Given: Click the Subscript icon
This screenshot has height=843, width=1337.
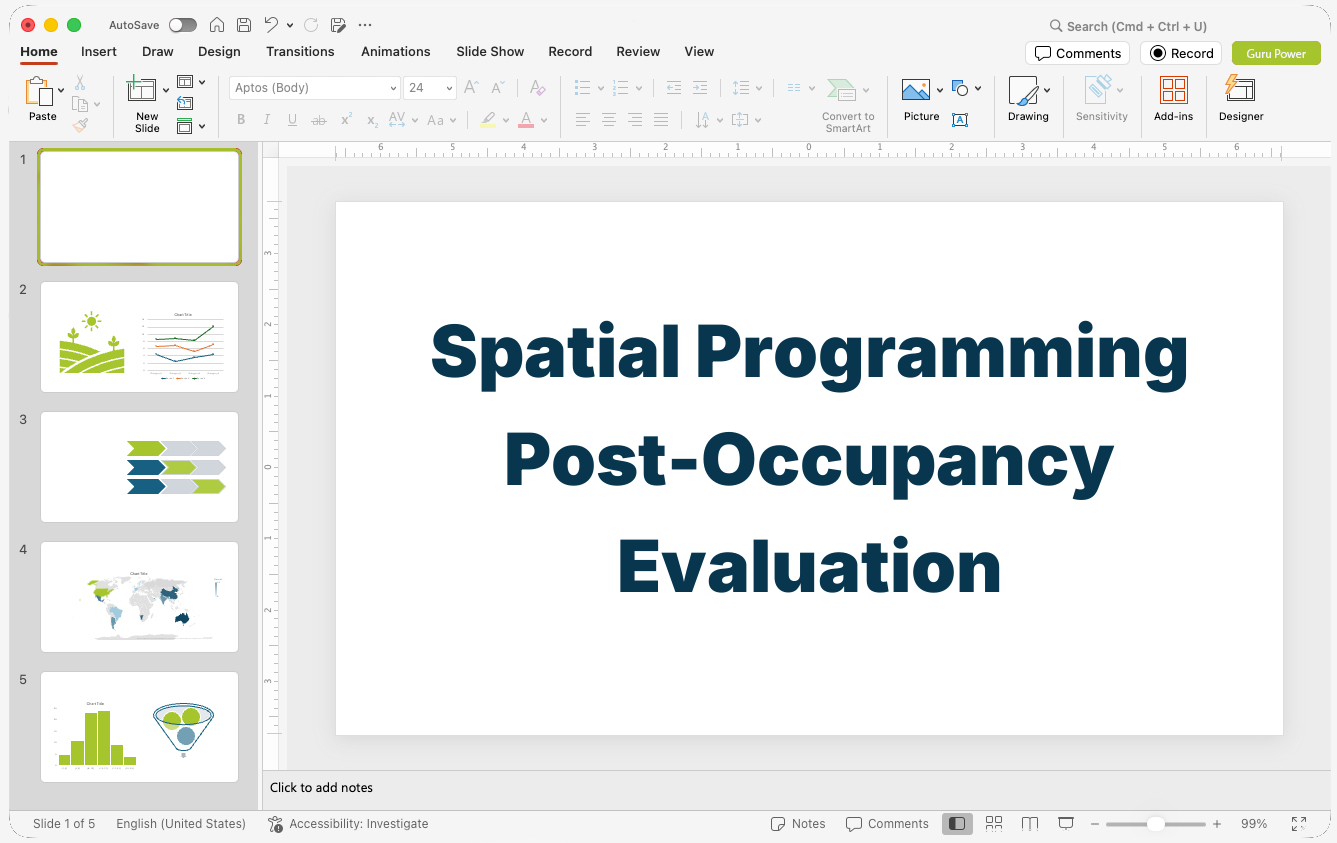Looking at the screenshot, I should [372, 120].
